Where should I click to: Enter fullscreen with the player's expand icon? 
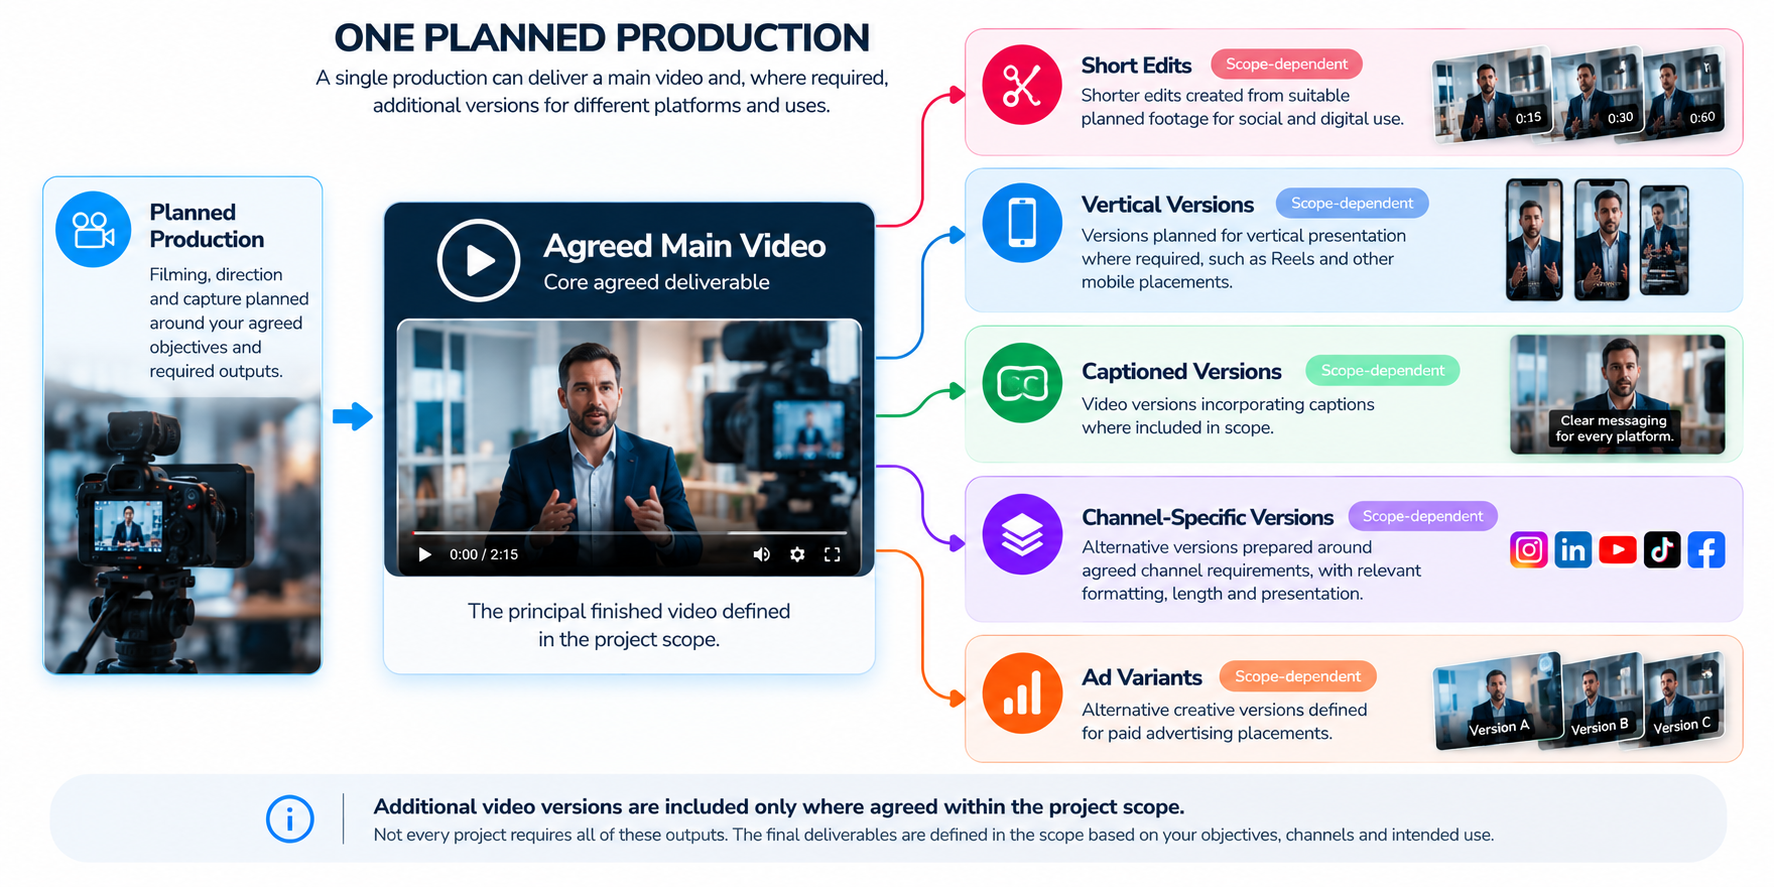point(832,554)
